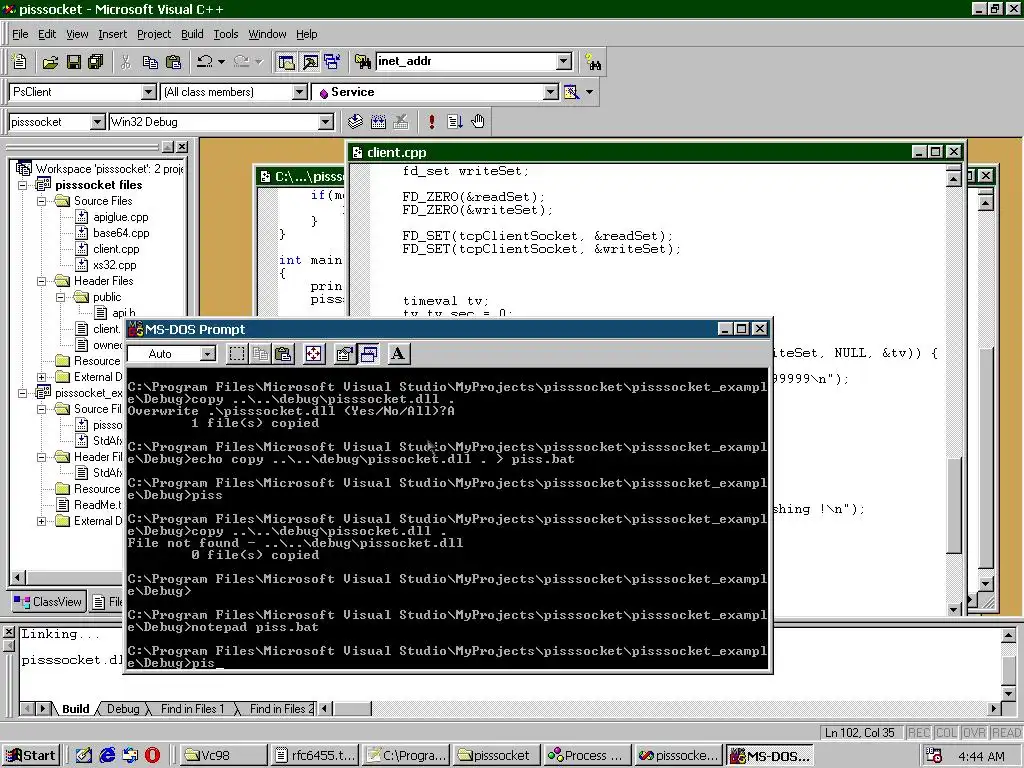
Task: Click the Insert breakpoint hand icon
Action: [478, 121]
